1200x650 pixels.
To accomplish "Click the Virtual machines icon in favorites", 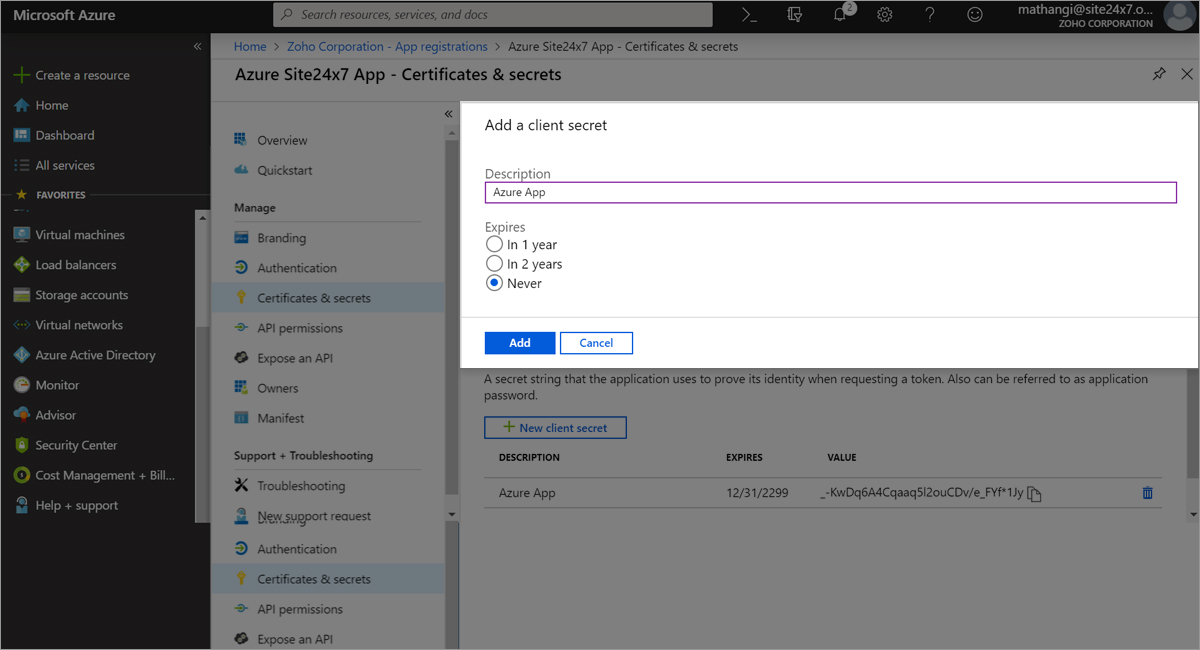I will click(21, 235).
